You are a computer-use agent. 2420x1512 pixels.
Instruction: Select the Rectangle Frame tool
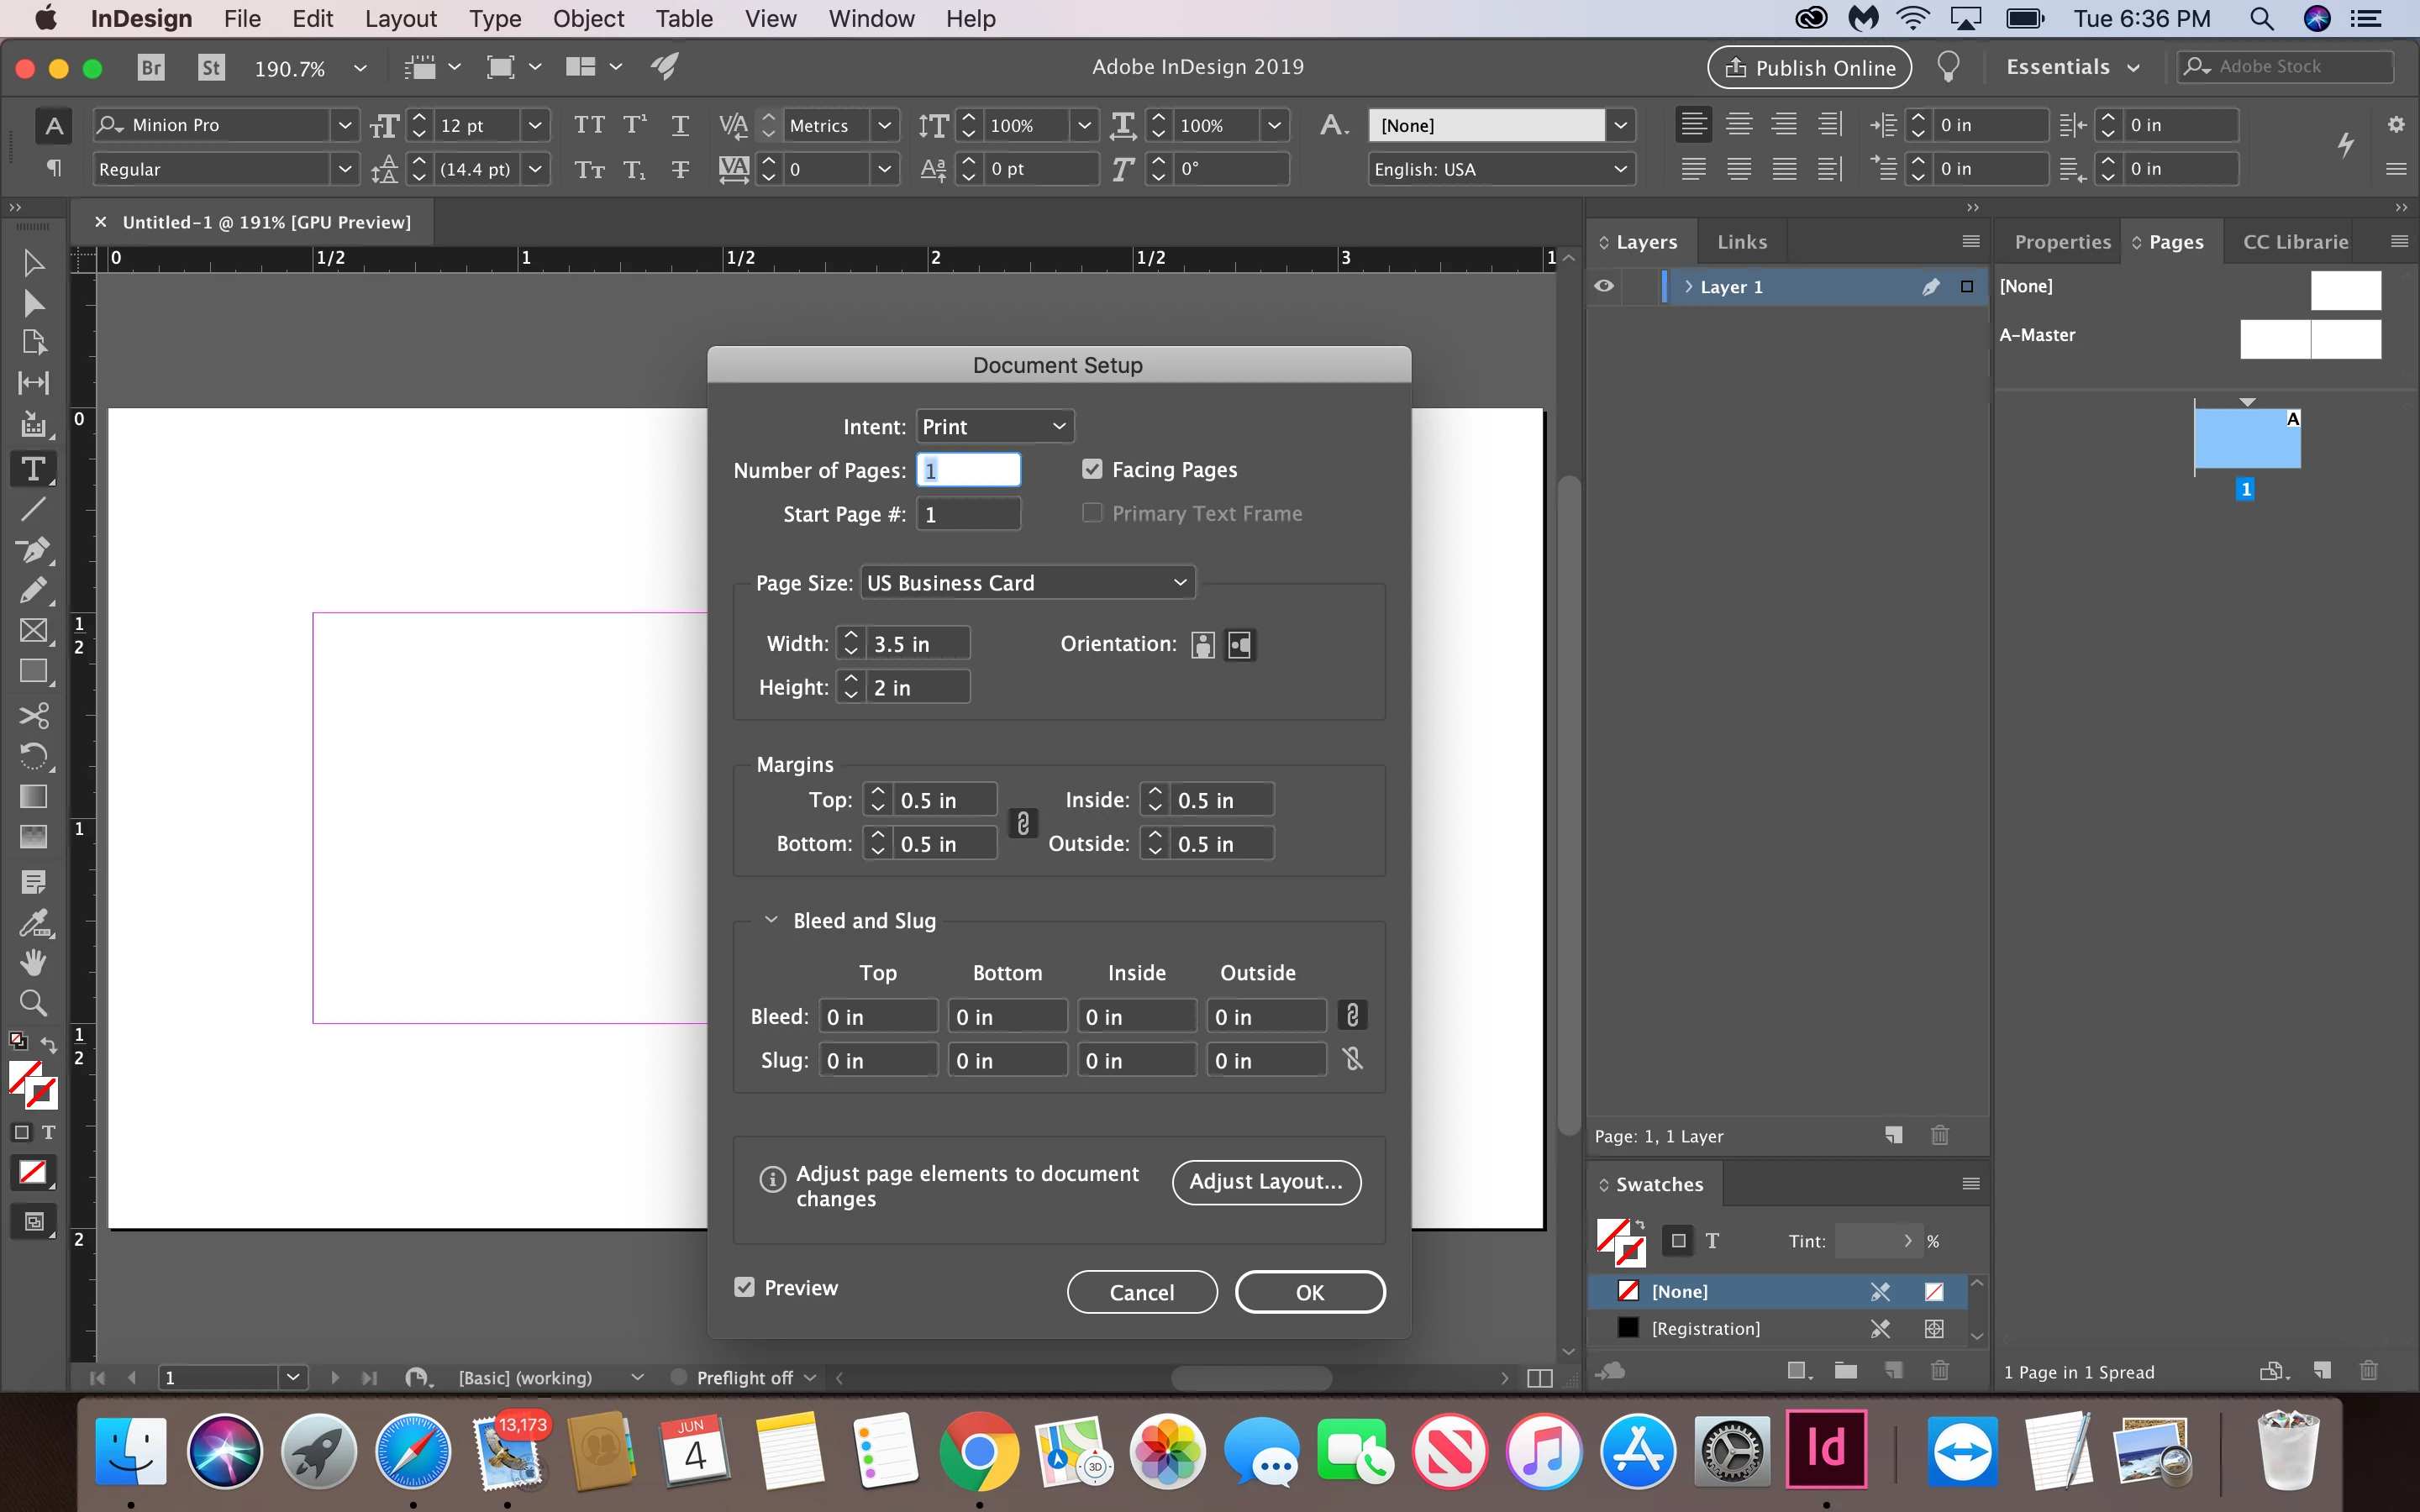33,630
